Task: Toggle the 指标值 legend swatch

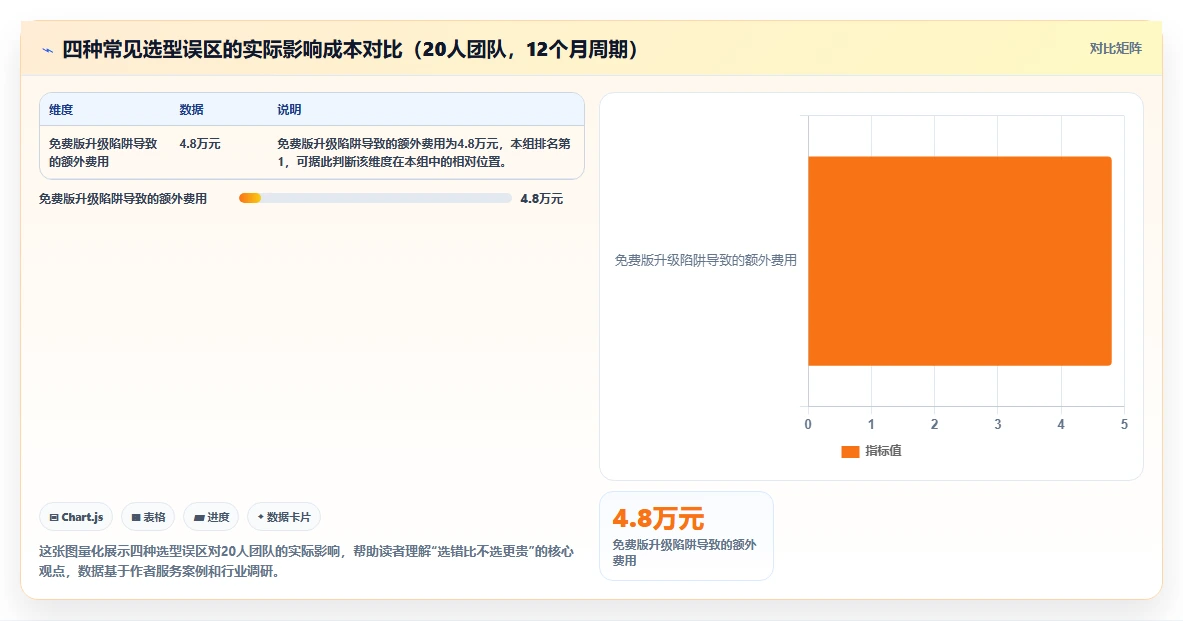Action: (x=850, y=451)
